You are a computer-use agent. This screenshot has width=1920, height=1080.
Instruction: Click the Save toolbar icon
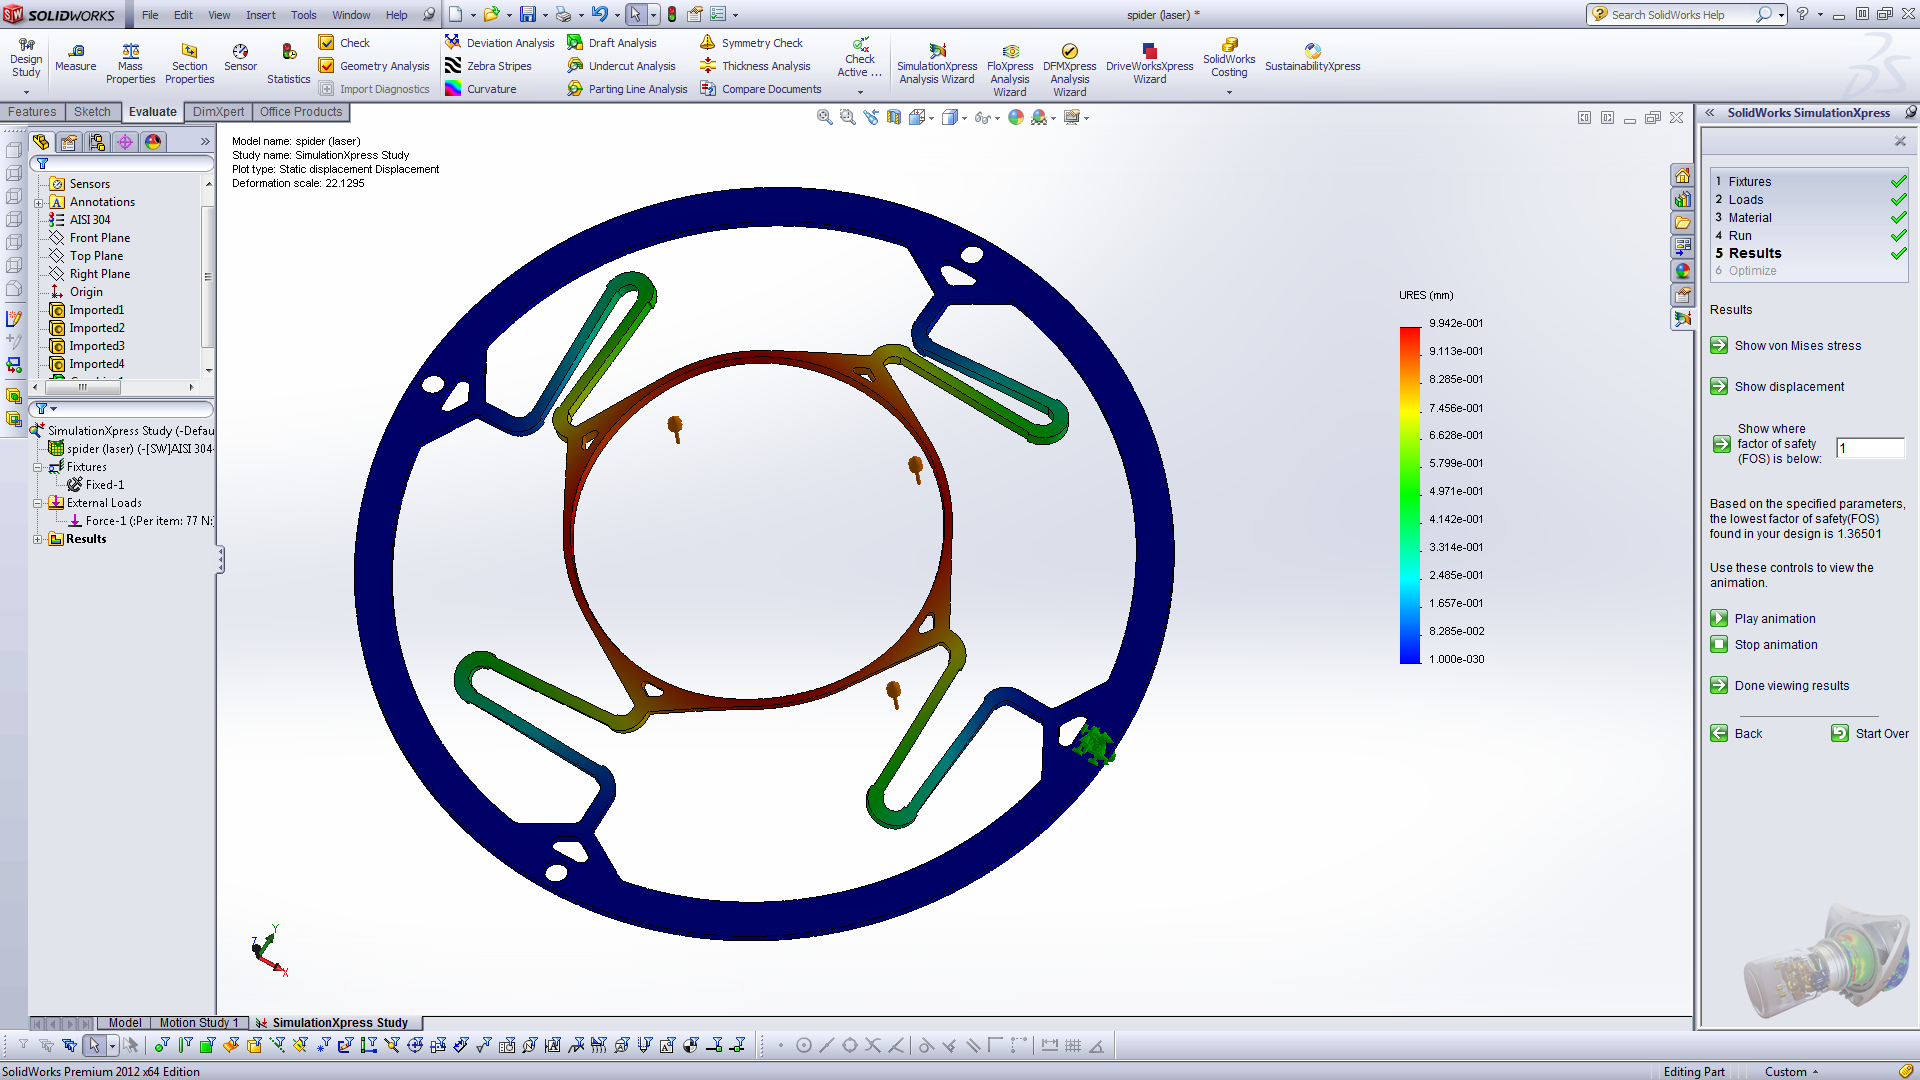point(527,14)
